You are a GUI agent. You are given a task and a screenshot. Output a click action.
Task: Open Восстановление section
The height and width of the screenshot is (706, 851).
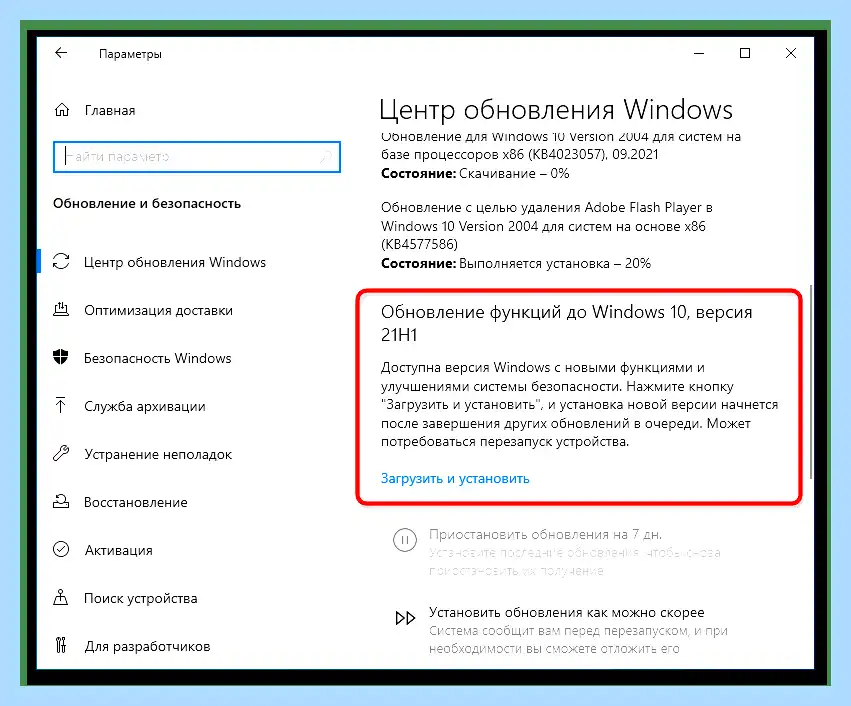pos(136,503)
